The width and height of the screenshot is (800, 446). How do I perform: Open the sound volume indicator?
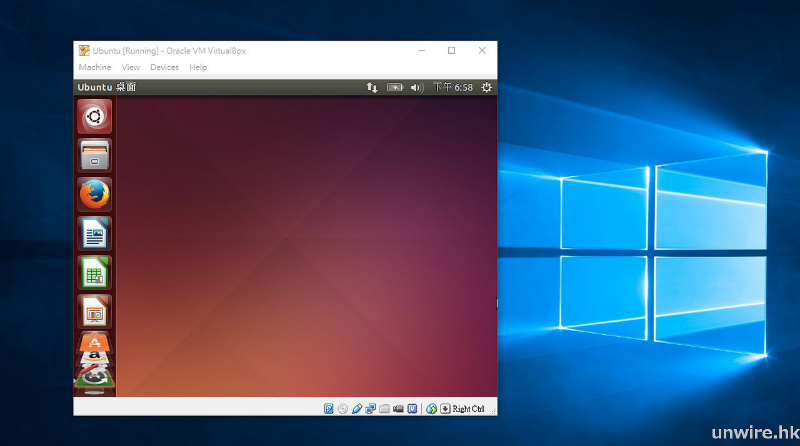tap(417, 88)
